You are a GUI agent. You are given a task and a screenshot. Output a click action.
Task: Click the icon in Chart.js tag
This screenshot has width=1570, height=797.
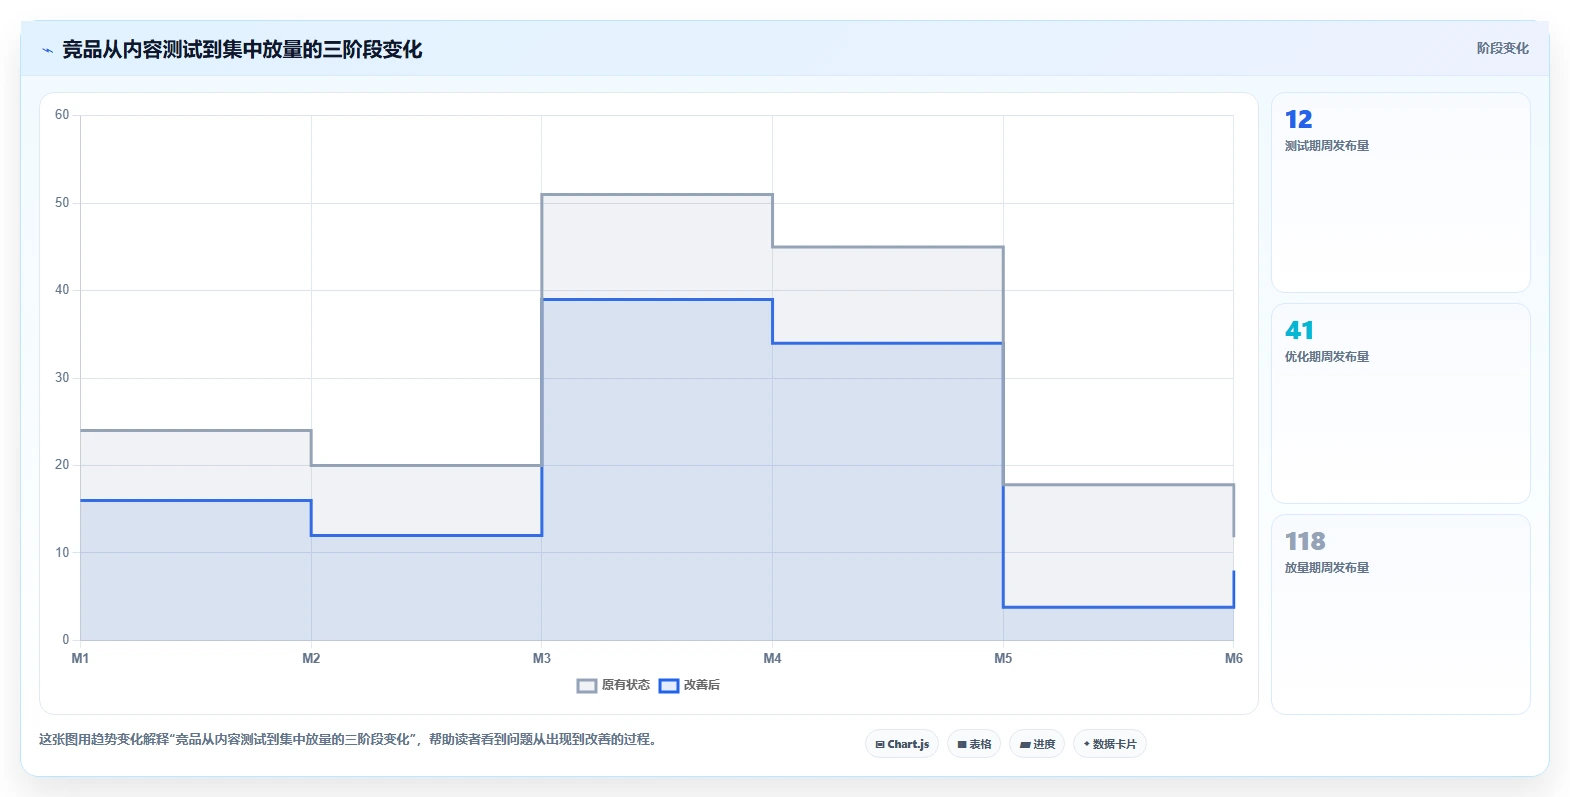click(x=880, y=745)
